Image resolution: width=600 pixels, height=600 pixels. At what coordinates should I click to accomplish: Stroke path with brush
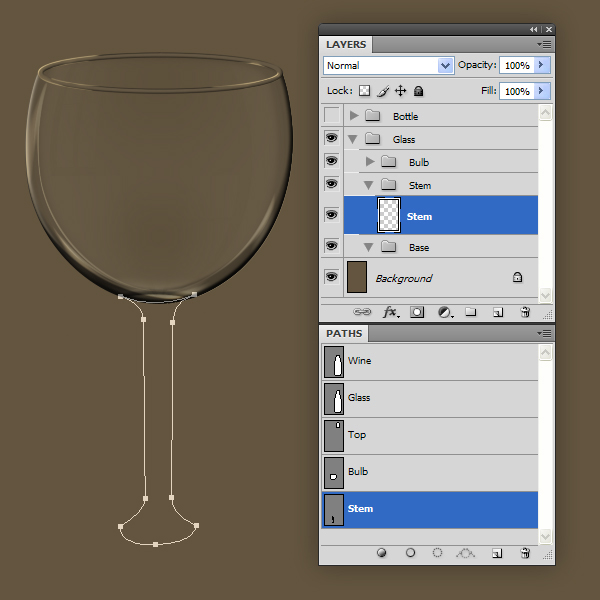click(410, 553)
